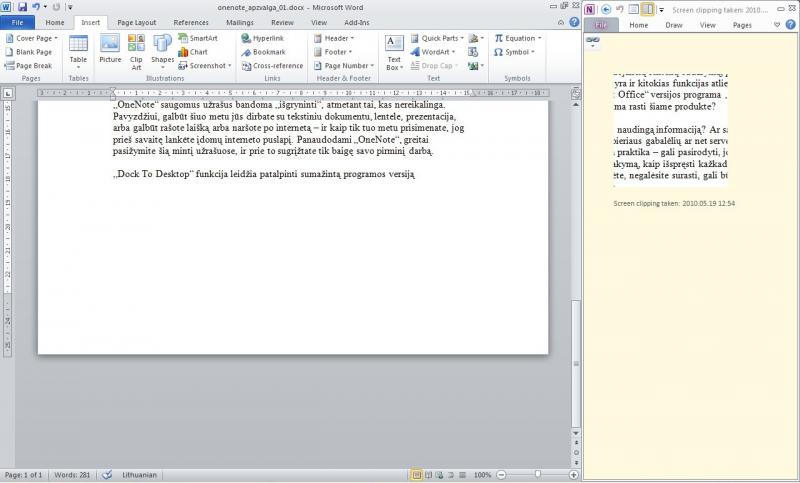Open the Symbol dropdown
This screenshot has width=800, height=483.
(514, 52)
